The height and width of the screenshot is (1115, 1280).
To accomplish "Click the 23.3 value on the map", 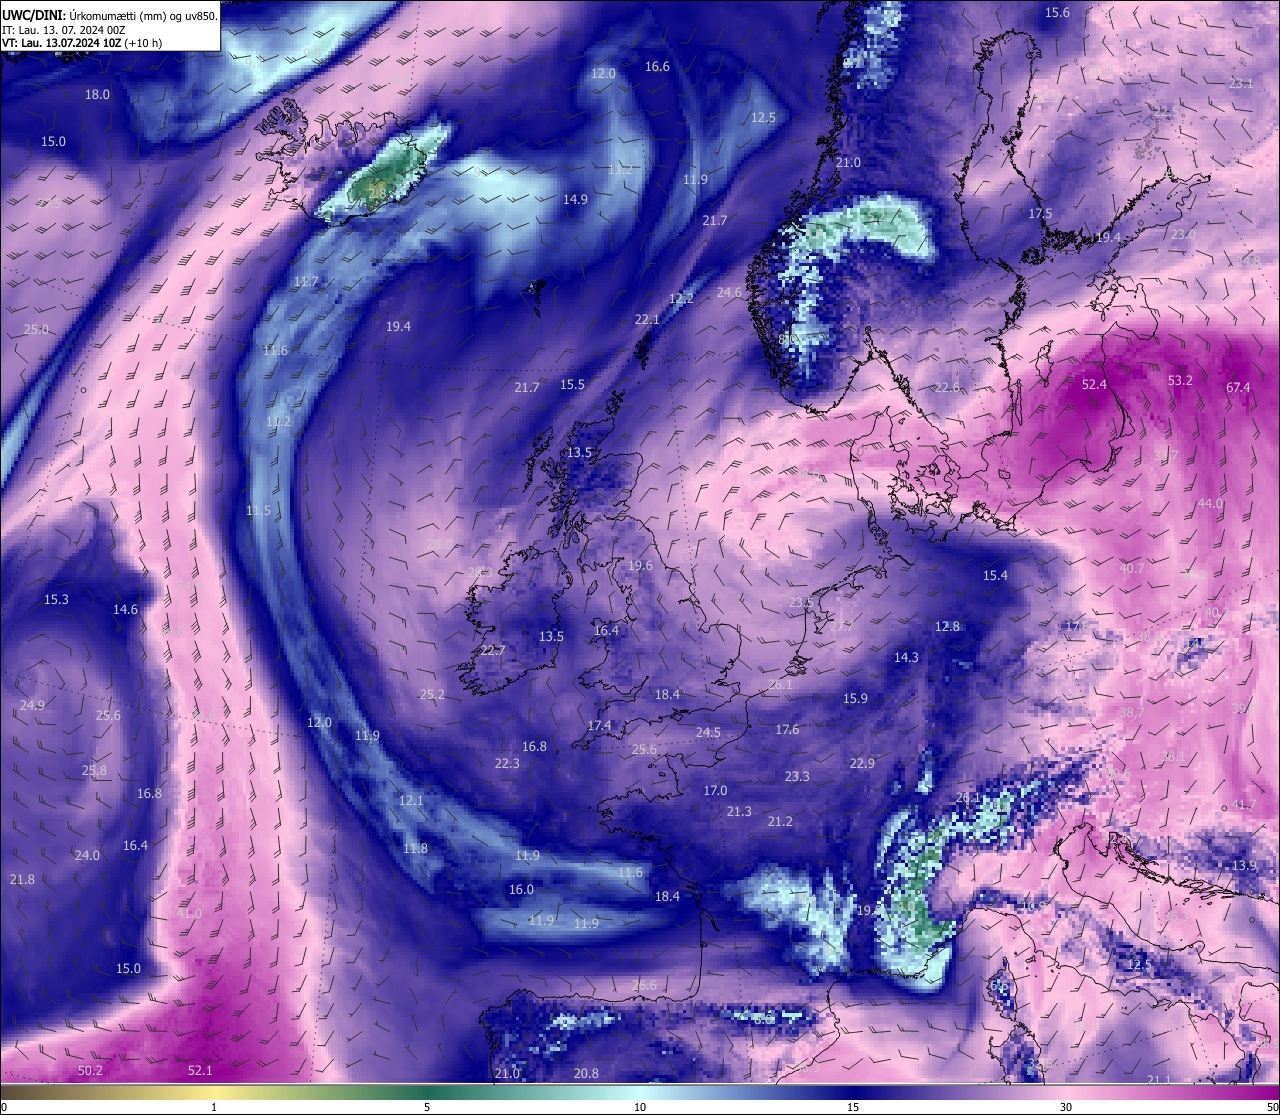I will 797,776.
